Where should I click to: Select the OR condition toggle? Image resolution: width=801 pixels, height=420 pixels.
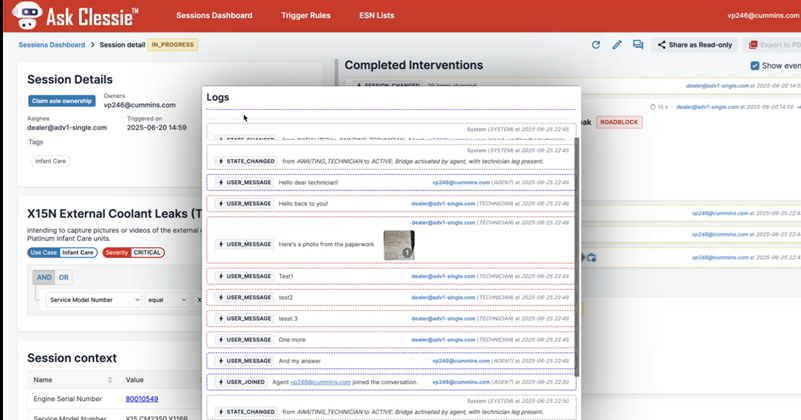point(63,277)
